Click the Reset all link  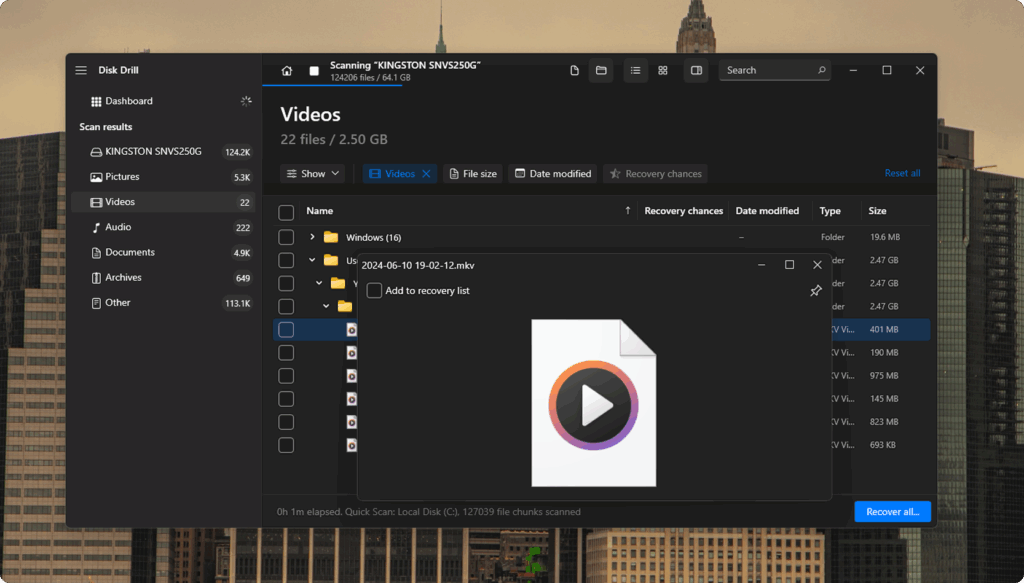[903, 173]
